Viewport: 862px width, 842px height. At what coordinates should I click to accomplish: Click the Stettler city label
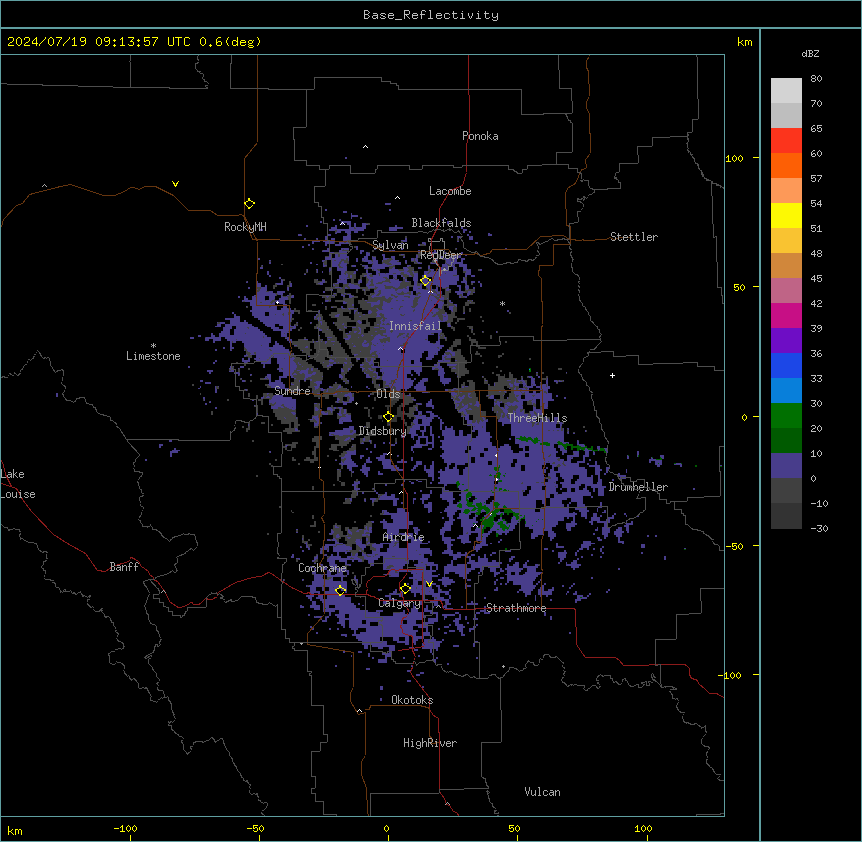click(x=634, y=237)
